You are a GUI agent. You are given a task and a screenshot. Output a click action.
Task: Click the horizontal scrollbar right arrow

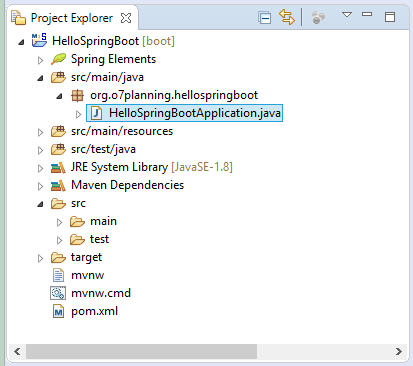(x=399, y=351)
